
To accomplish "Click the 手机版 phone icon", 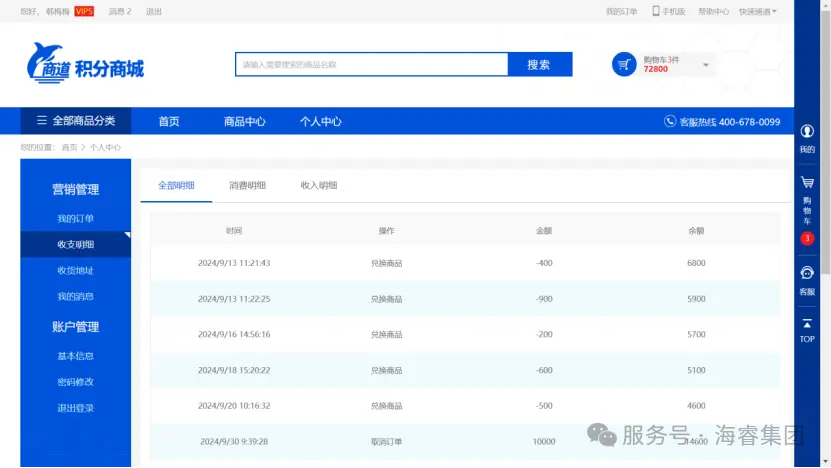I will coord(656,11).
